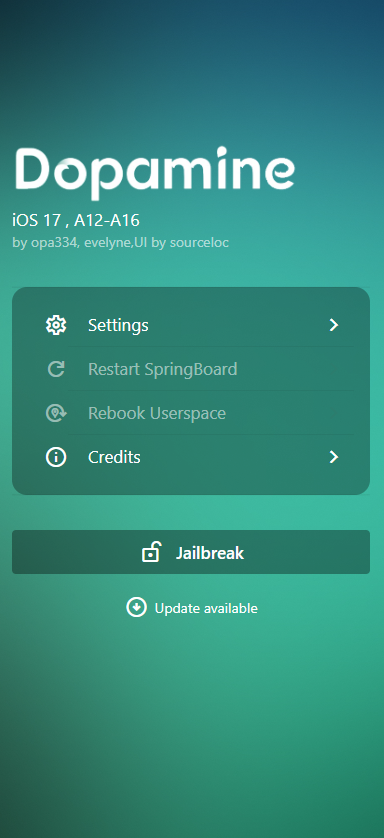Expand Credits using its right chevron
Viewport: 384px width, 838px height.
click(x=334, y=457)
